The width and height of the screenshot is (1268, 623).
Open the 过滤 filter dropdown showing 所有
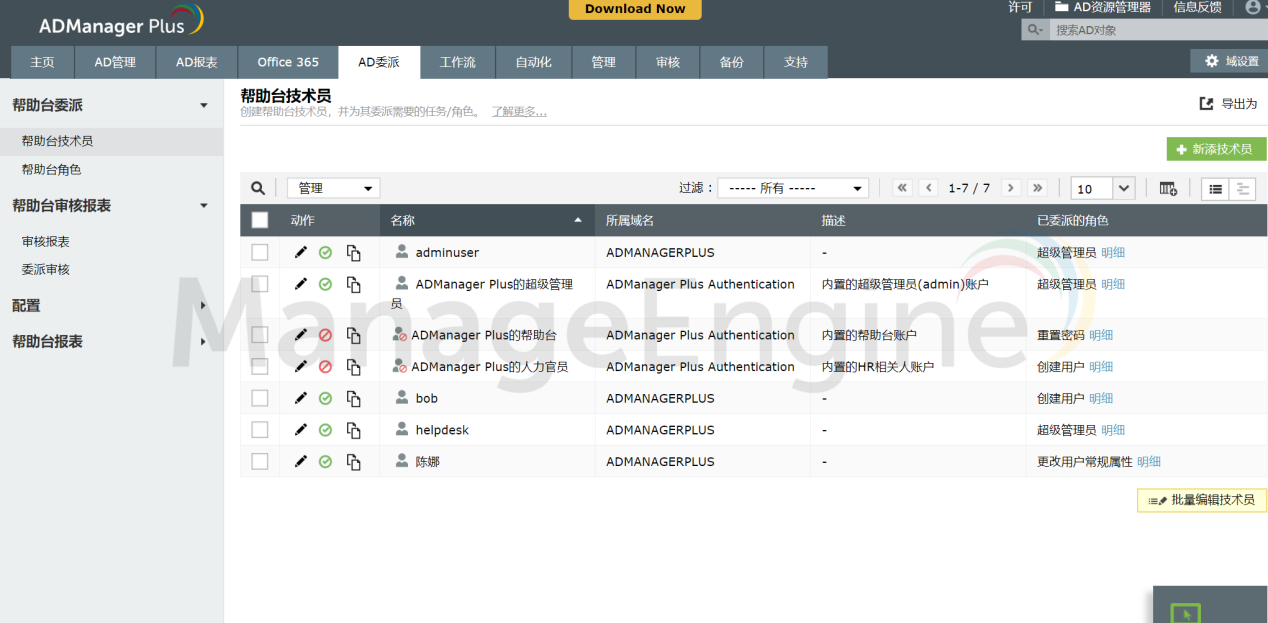click(792, 188)
